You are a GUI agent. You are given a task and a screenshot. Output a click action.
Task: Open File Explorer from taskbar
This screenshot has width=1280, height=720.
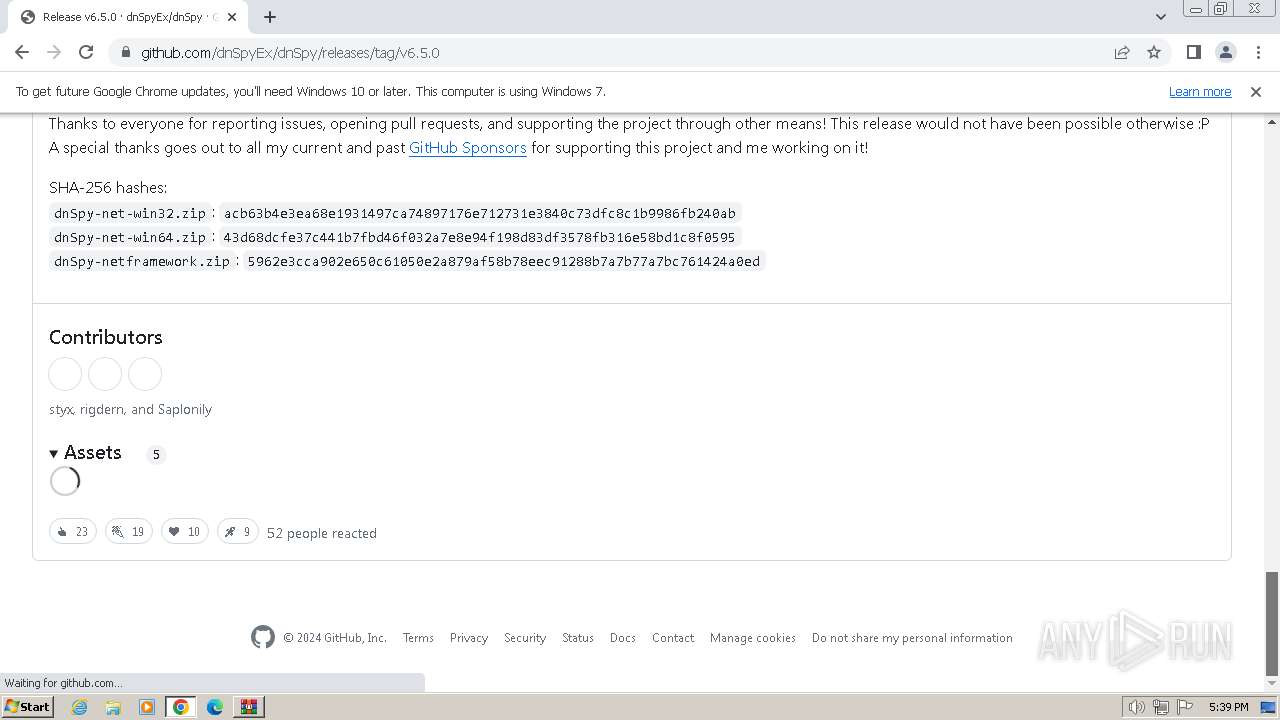pos(113,707)
